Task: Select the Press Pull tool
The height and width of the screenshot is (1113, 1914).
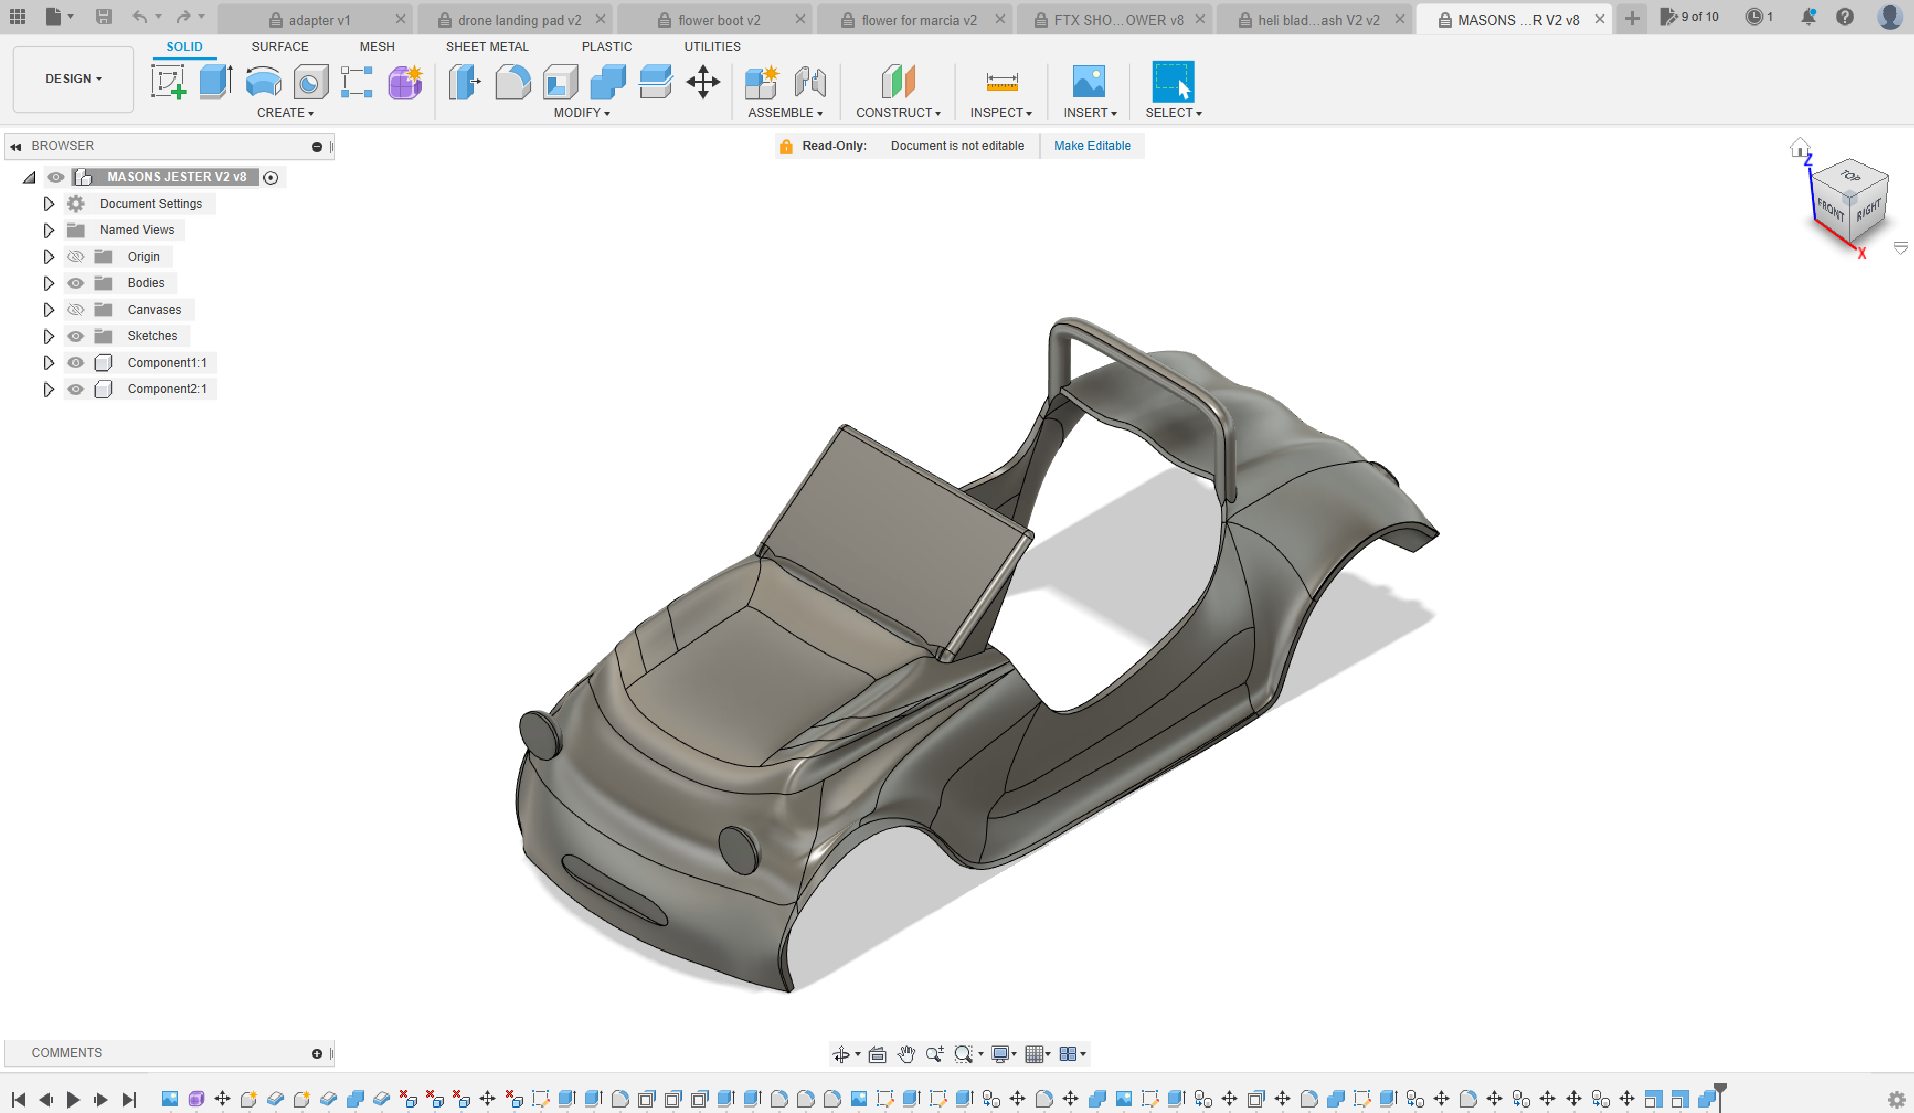Action: click(x=465, y=82)
